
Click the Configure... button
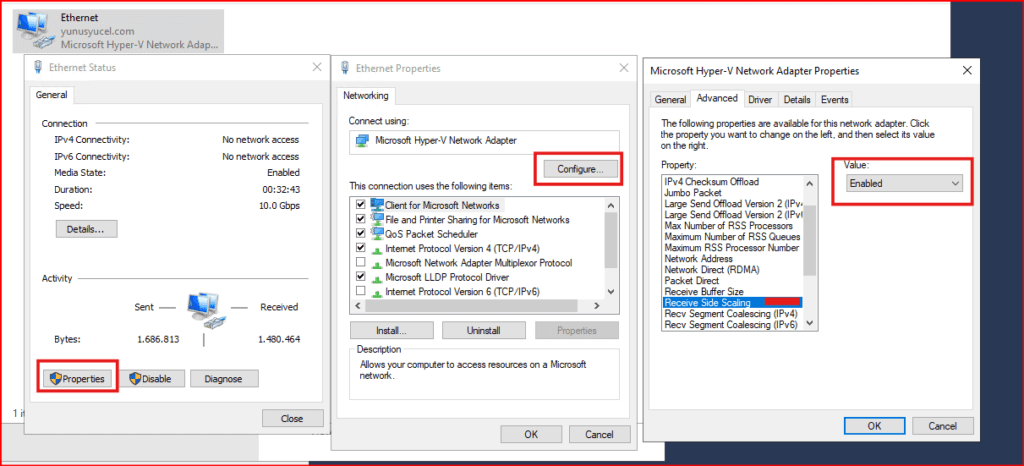pyautogui.click(x=579, y=169)
